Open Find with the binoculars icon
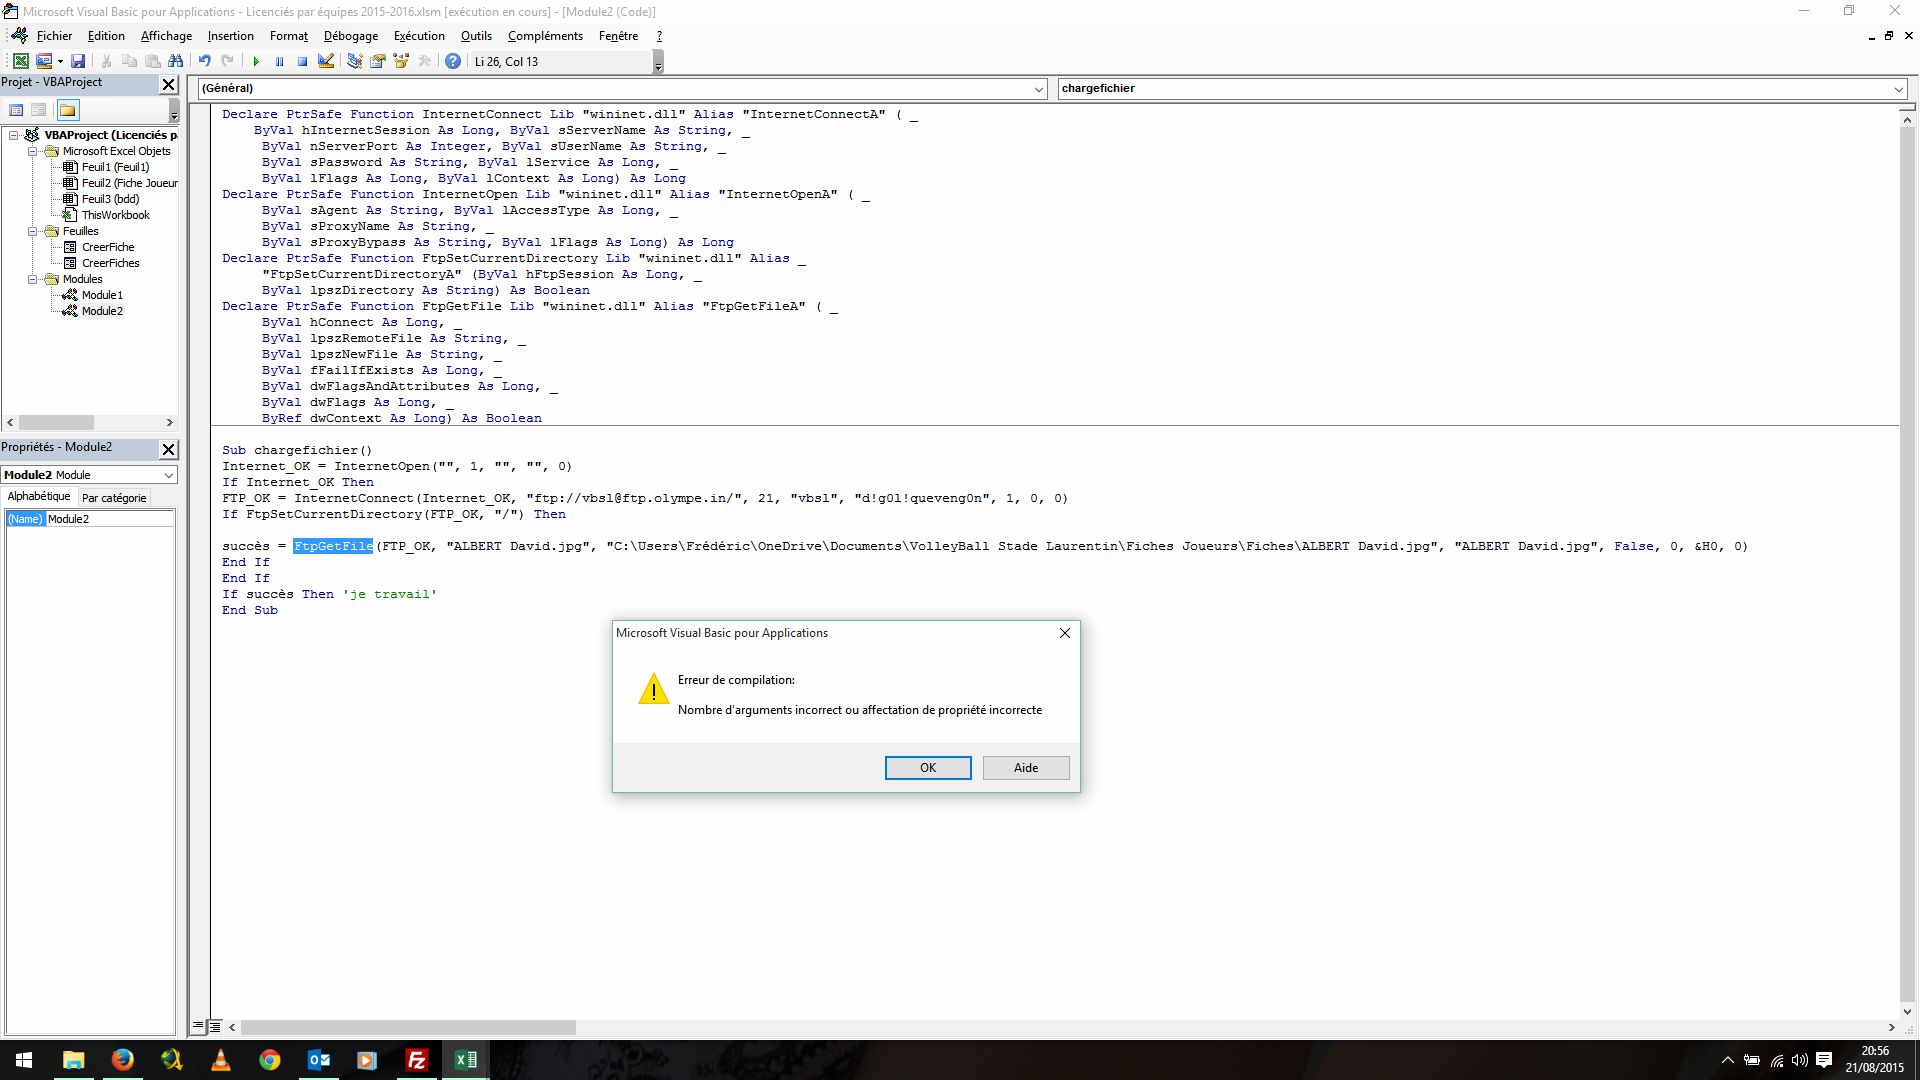Viewport: 1920px width, 1080px height. click(175, 61)
